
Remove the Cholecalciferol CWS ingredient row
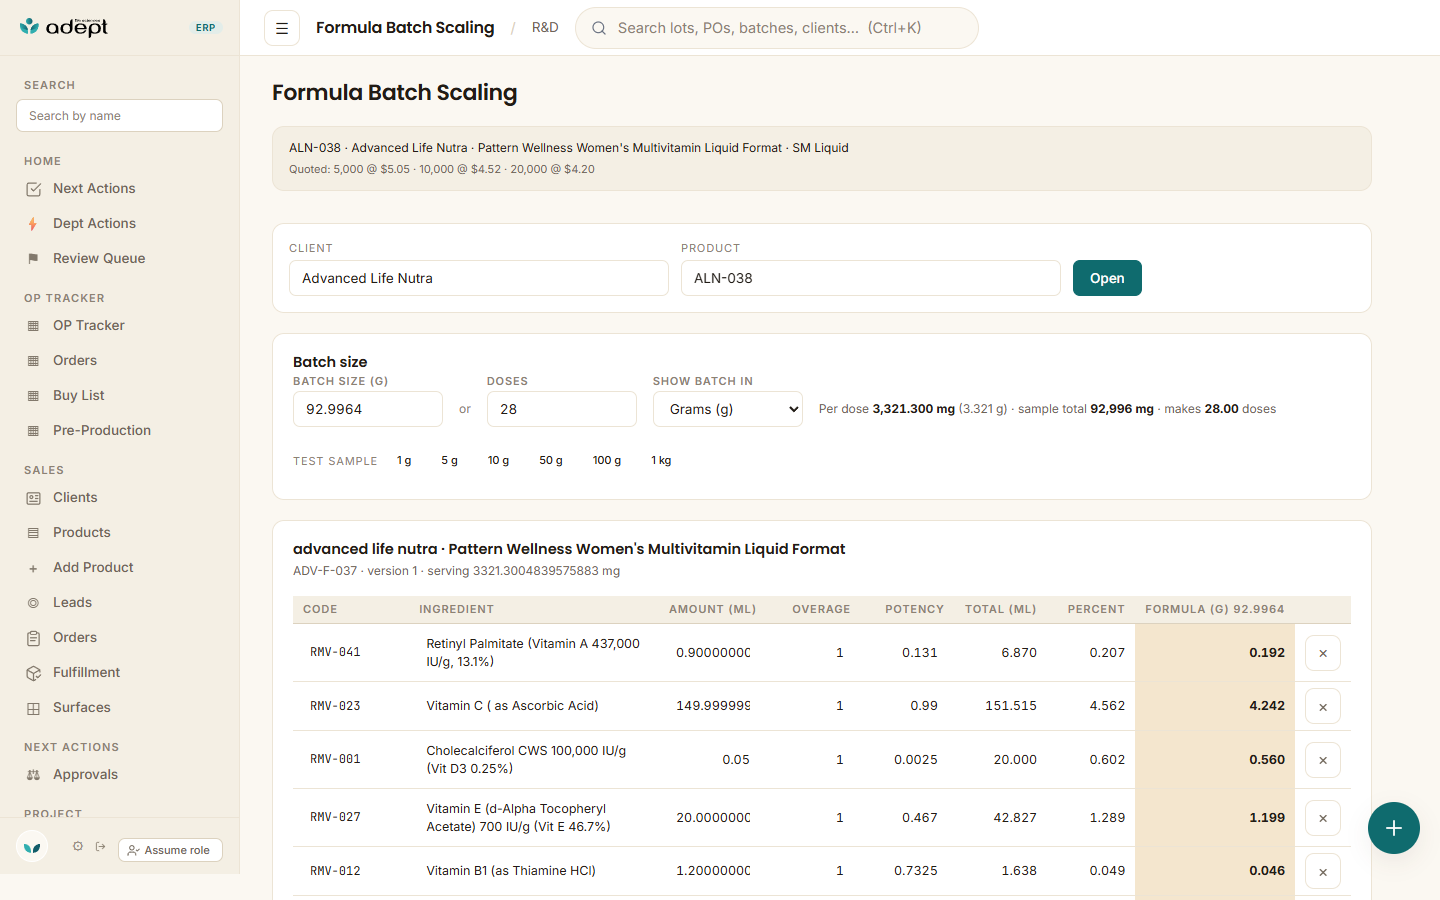click(x=1323, y=760)
